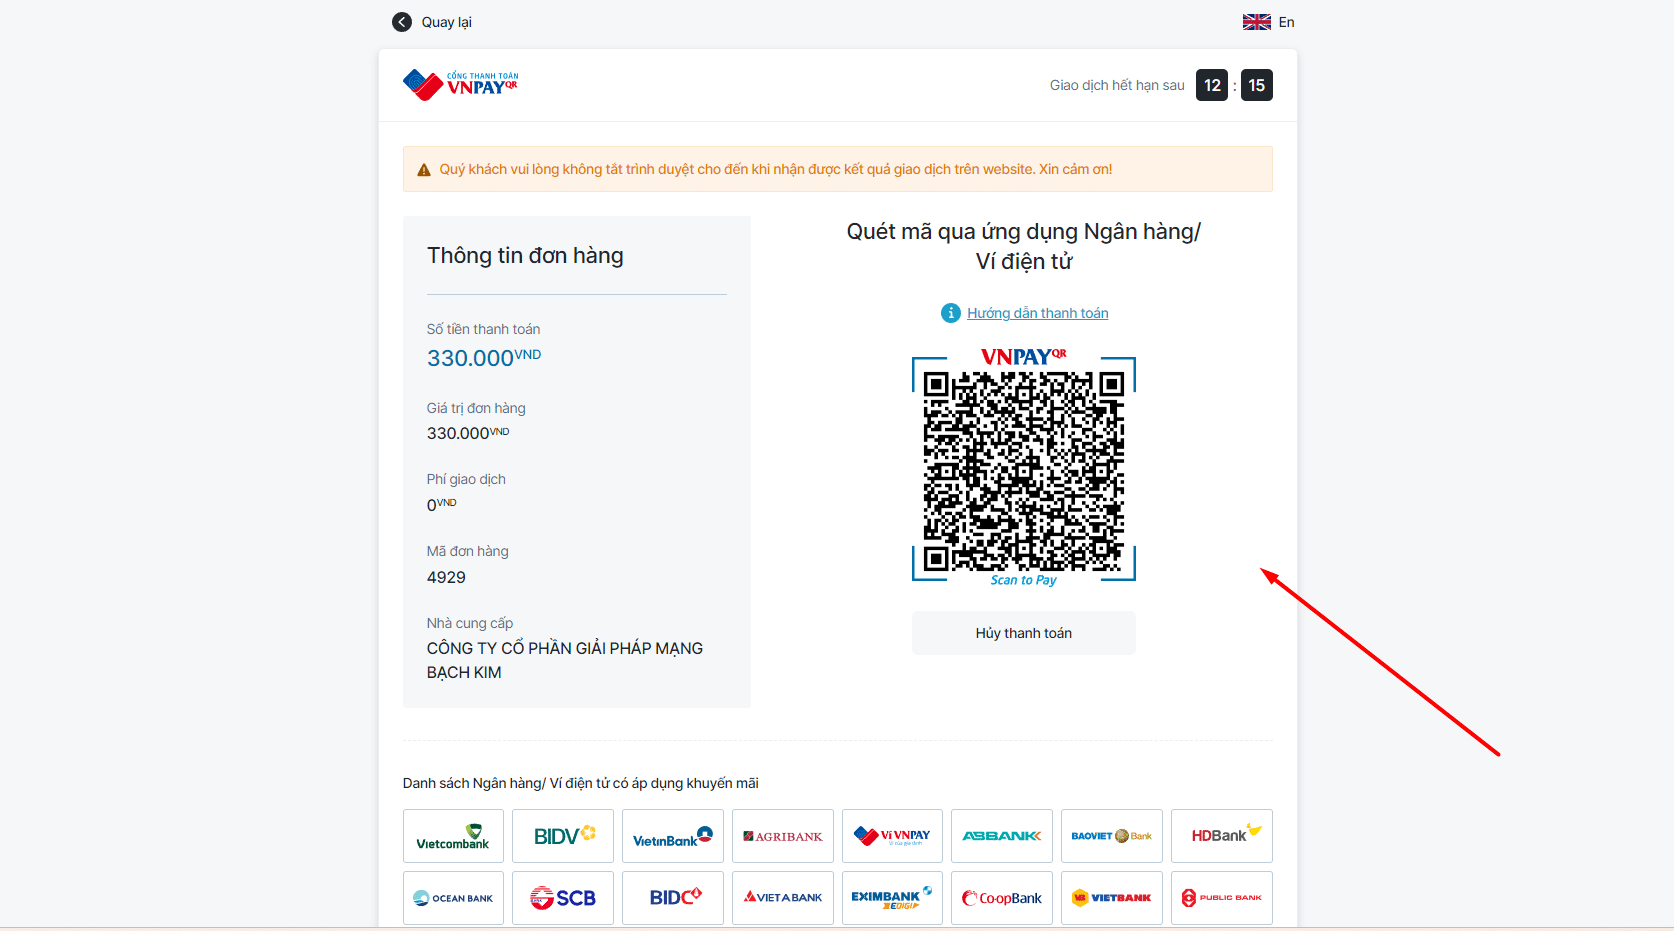Choose Co-opBank logo tile
Viewport: 1674px width, 931px height.
[1002, 898]
